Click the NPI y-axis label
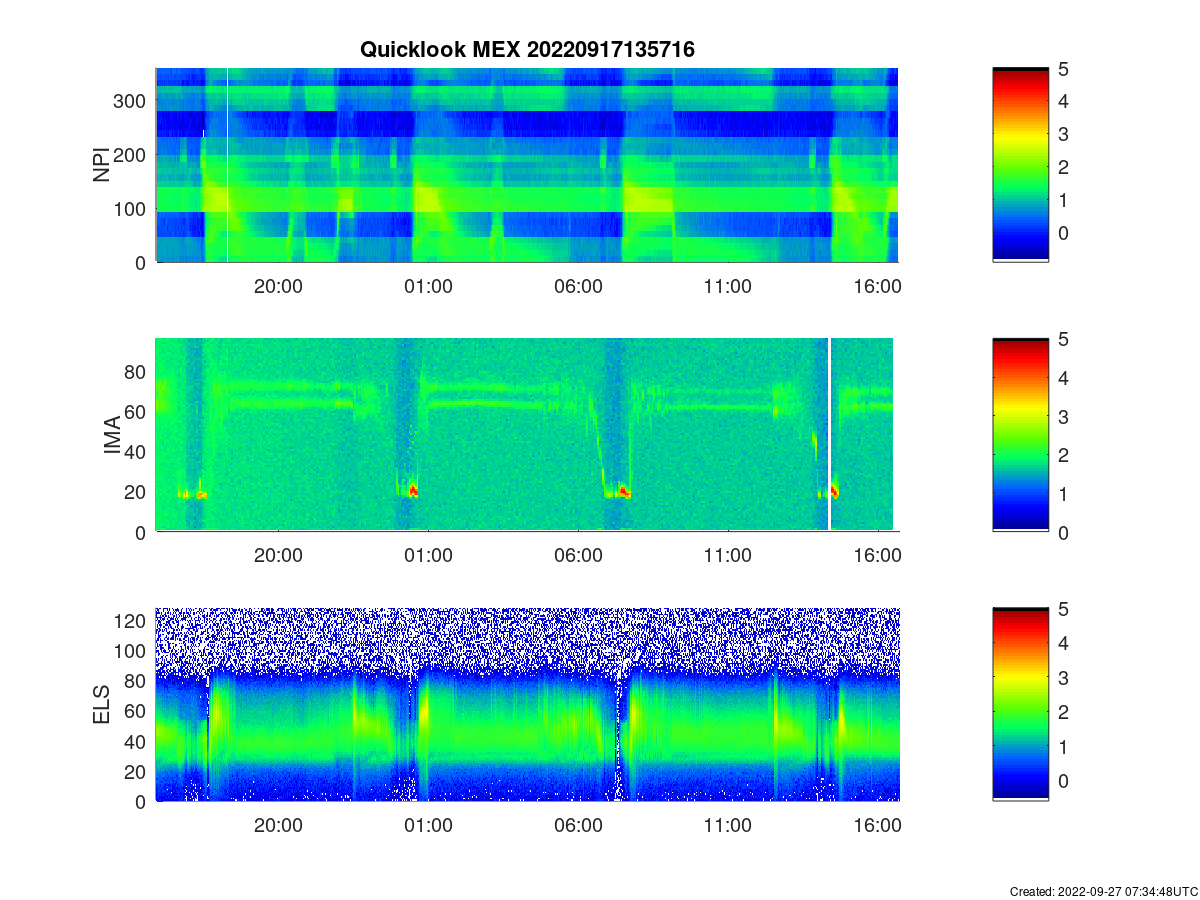Viewport: 1200px width, 900px height. pyautogui.click(x=101, y=165)
